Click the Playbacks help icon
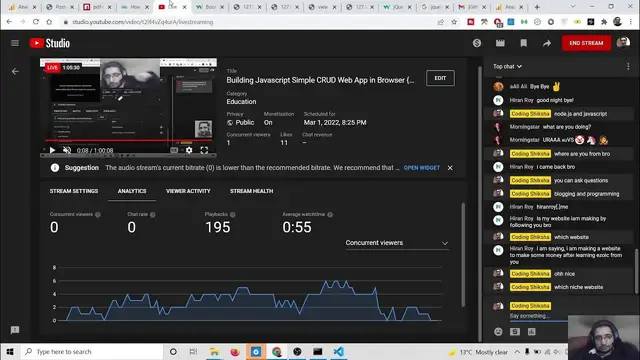The width and height of the screenshot is (640, 360). pyautogui.click(x=232, y=215)
